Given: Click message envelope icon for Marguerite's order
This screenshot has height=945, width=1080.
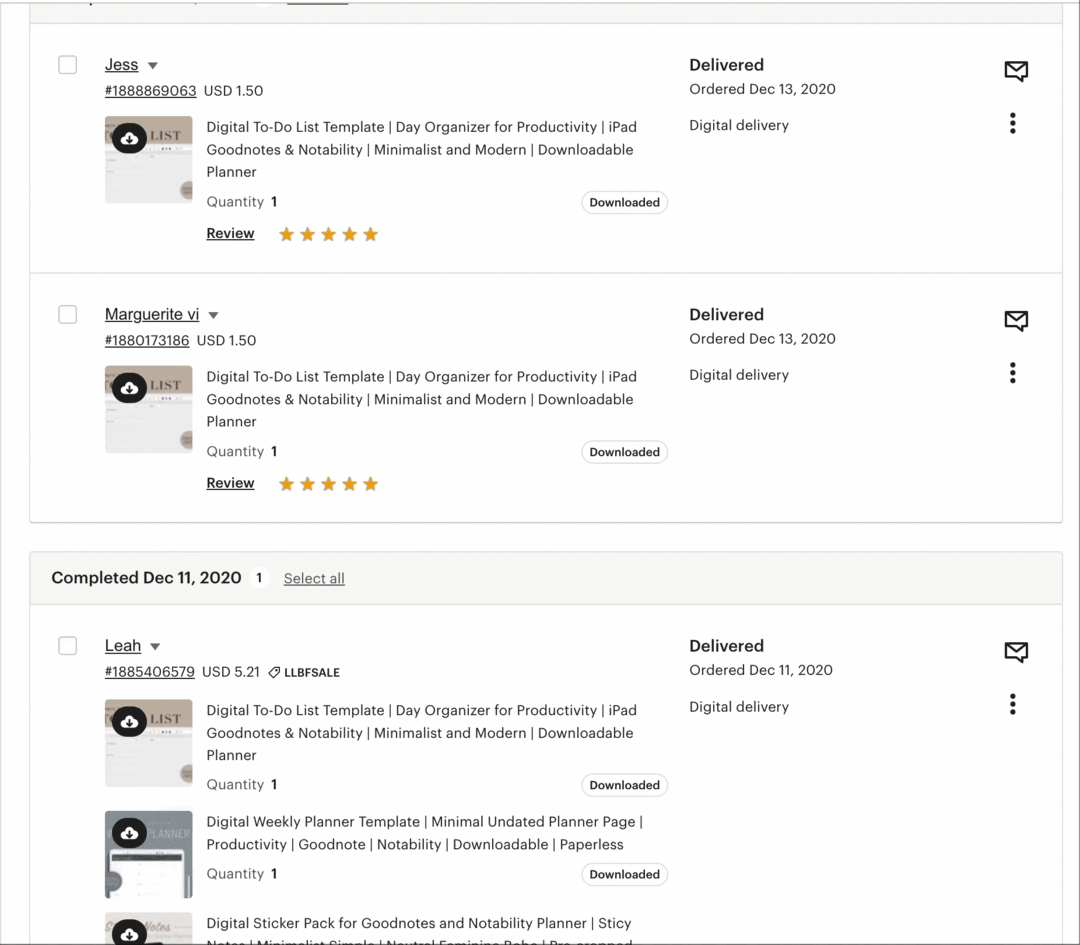Looking at the screenshot, I should pyautogui.click(x=1016, y=320).
